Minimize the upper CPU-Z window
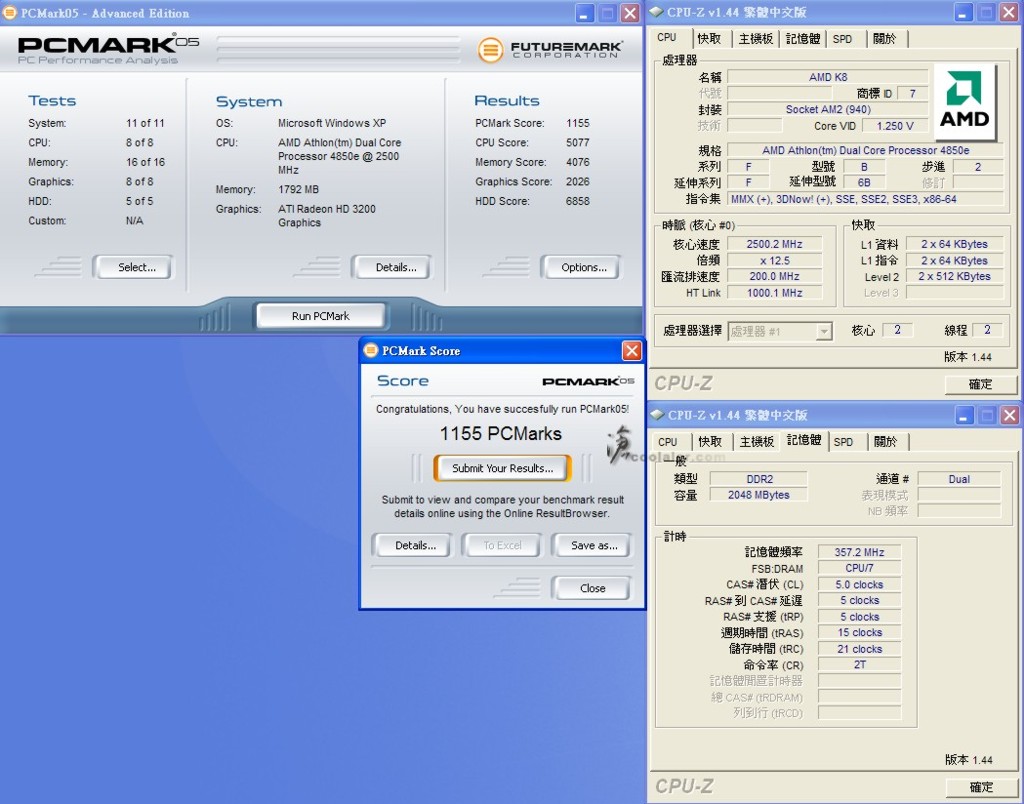Screen dimensions: 1024x804 point(963,12)
